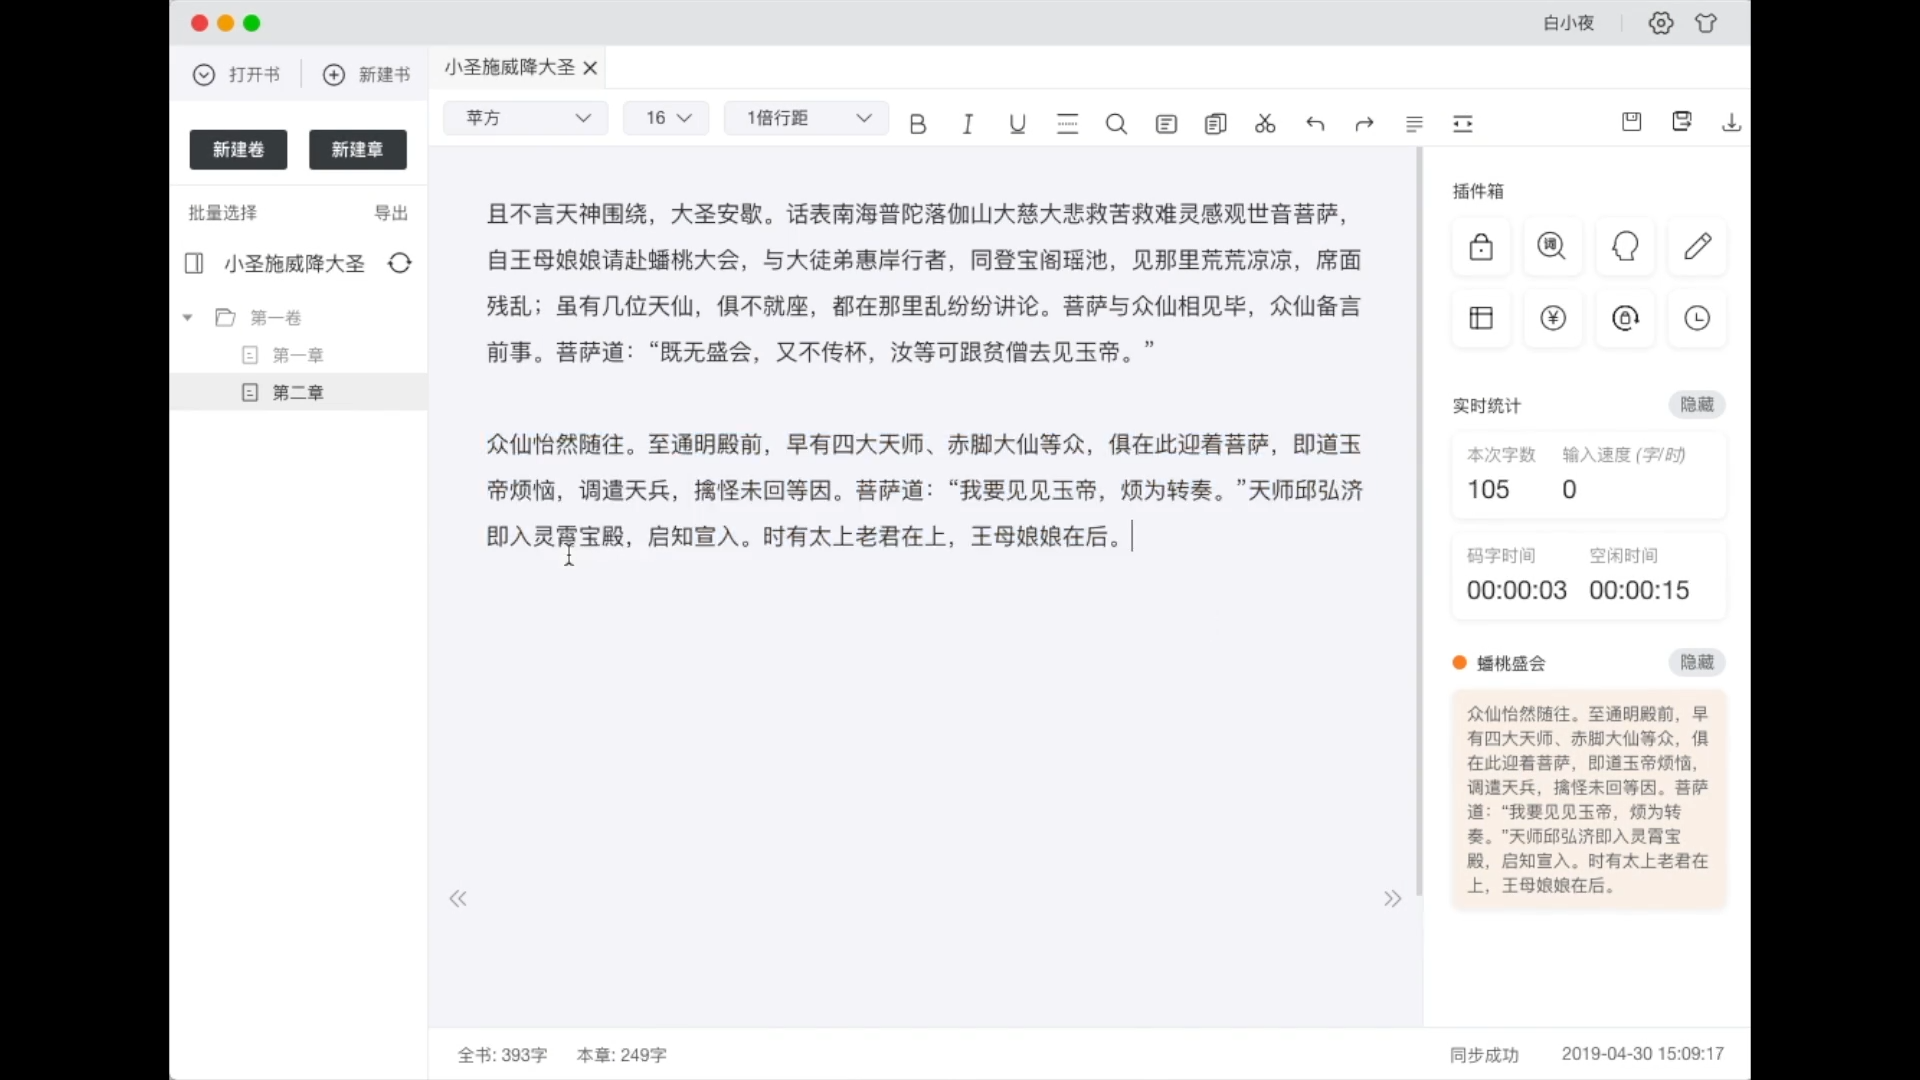The width and height of the screenshot is (1920, 1080).
Task: Click the scissors cut icon
Action: [1265, 124]
